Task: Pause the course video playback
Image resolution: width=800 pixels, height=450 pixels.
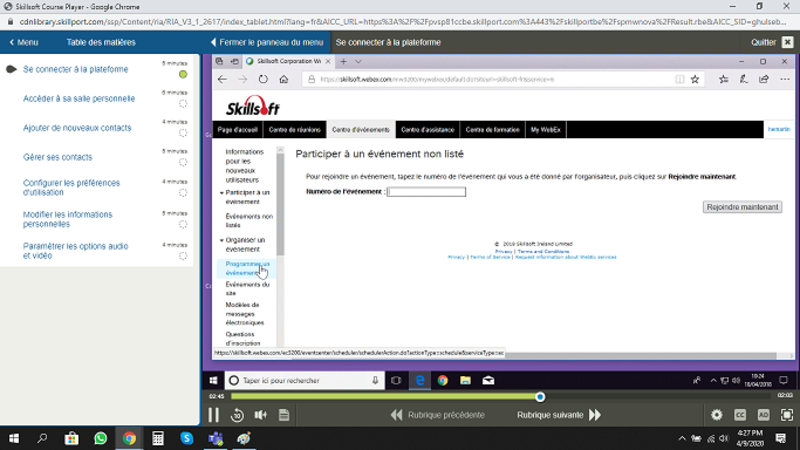Action: point(213,415)
